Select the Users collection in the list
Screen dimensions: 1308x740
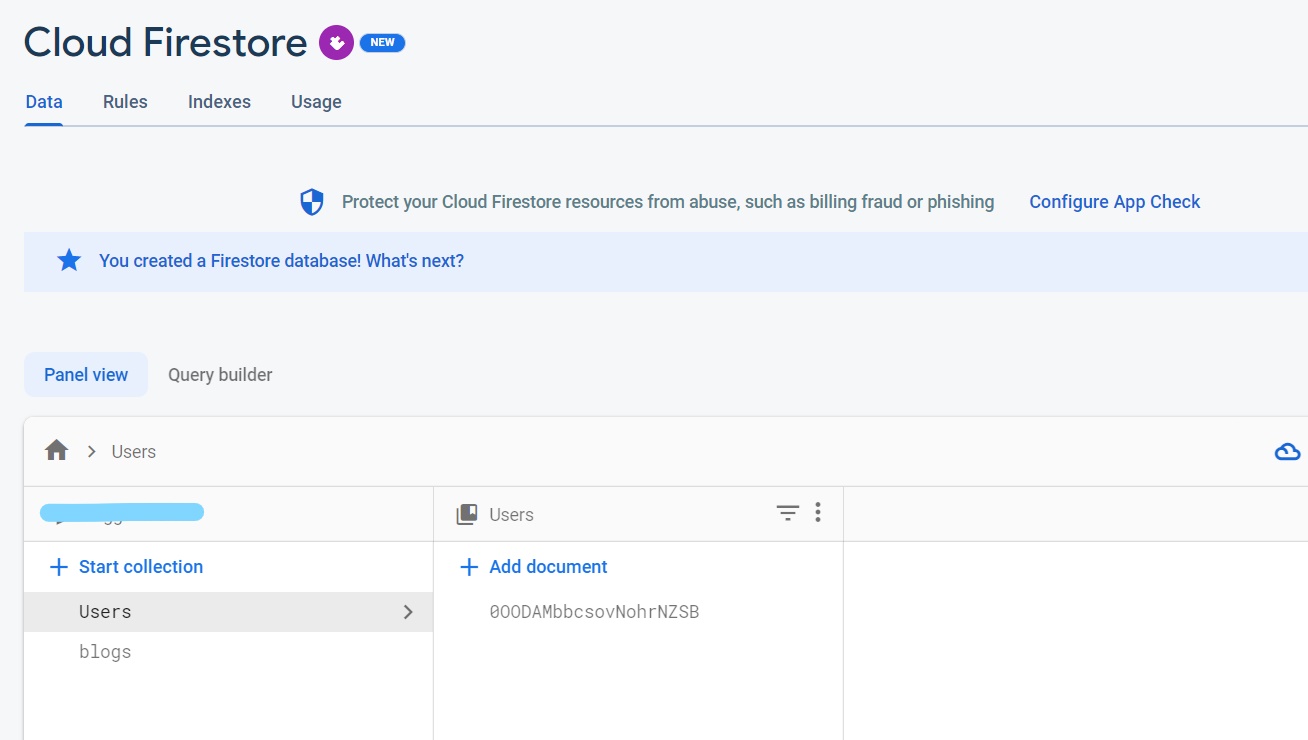click(228, 612)
